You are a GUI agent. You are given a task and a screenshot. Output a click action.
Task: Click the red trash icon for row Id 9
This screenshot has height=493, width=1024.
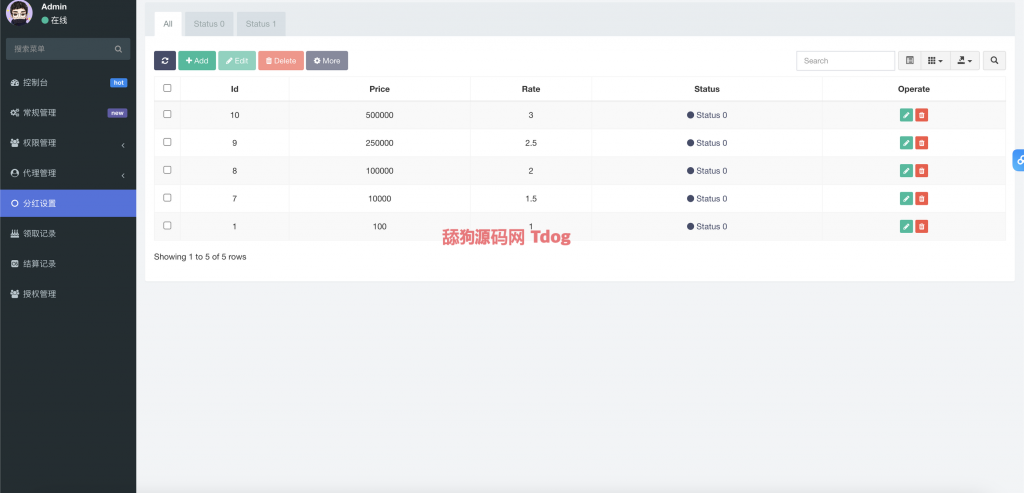pyautogui.click(x=922, y=143)
